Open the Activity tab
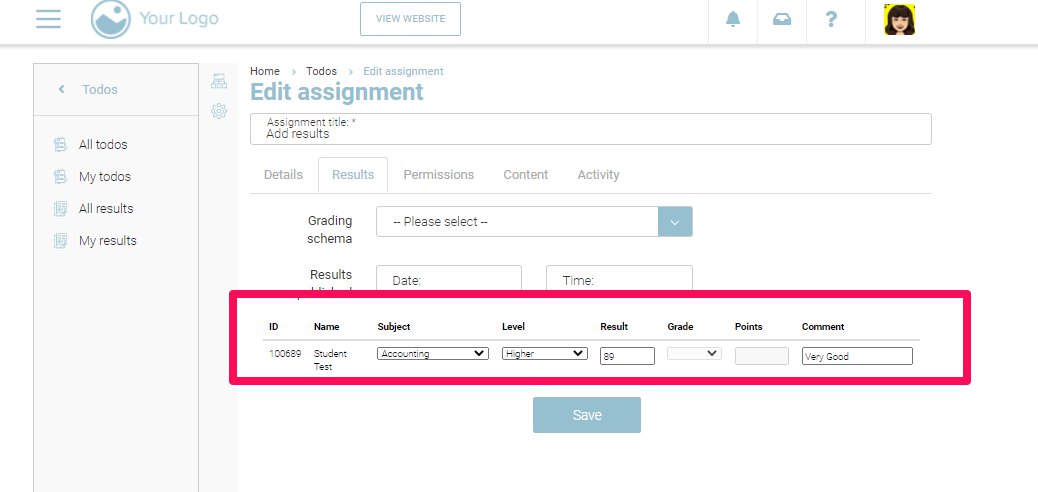 pyautogui.click(x=598, y=175)
